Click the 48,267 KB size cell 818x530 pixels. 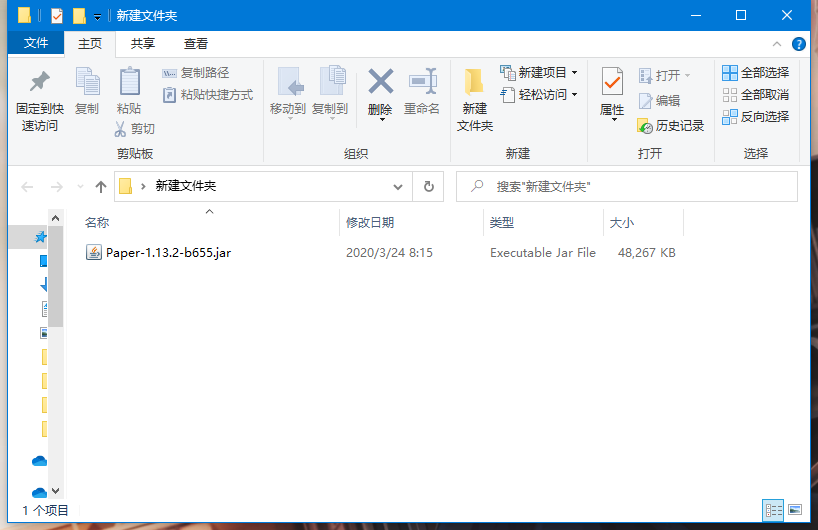(646, 253)
